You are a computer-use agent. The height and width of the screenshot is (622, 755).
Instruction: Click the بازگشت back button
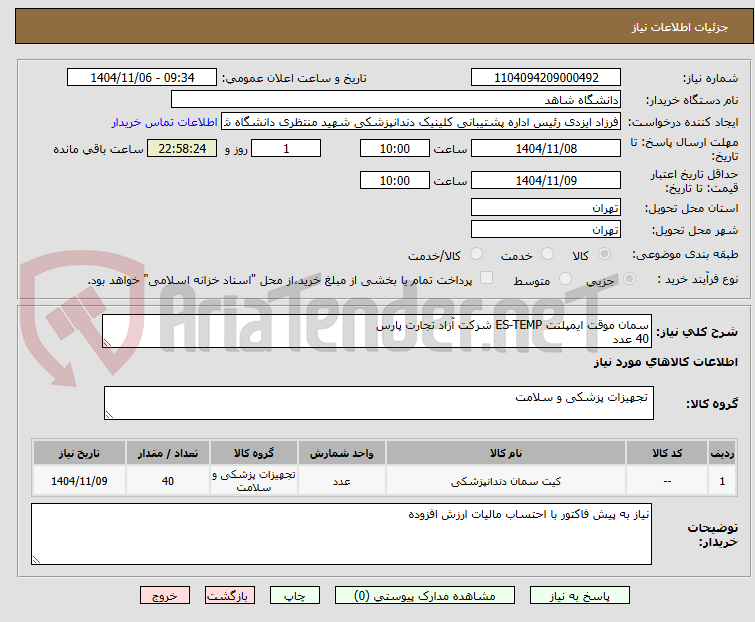point(230,596)
